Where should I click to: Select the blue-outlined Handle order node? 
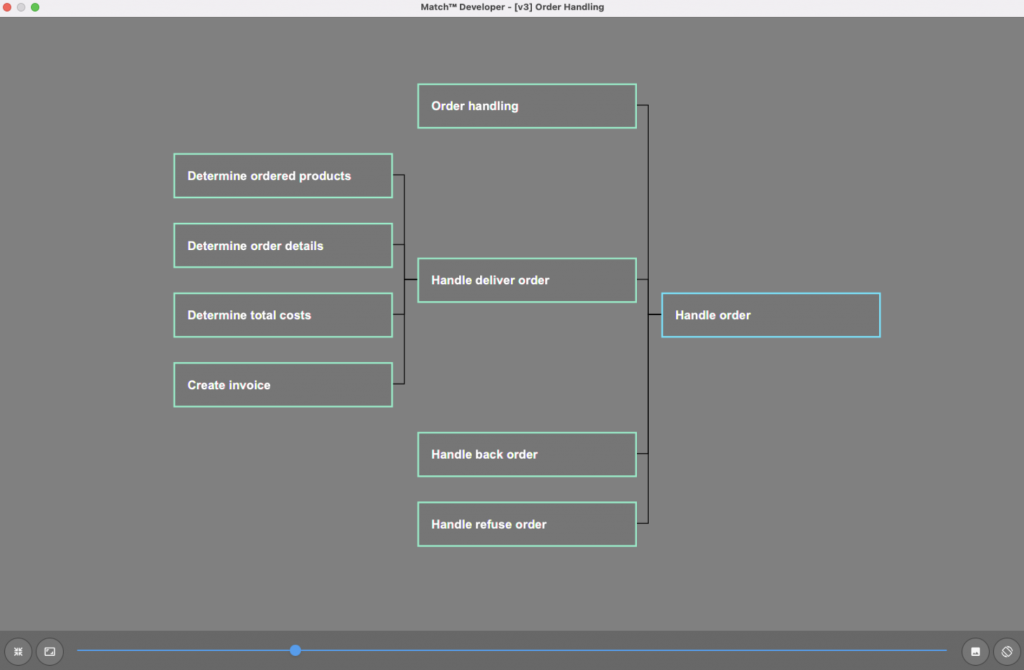(x=770, y=315)
